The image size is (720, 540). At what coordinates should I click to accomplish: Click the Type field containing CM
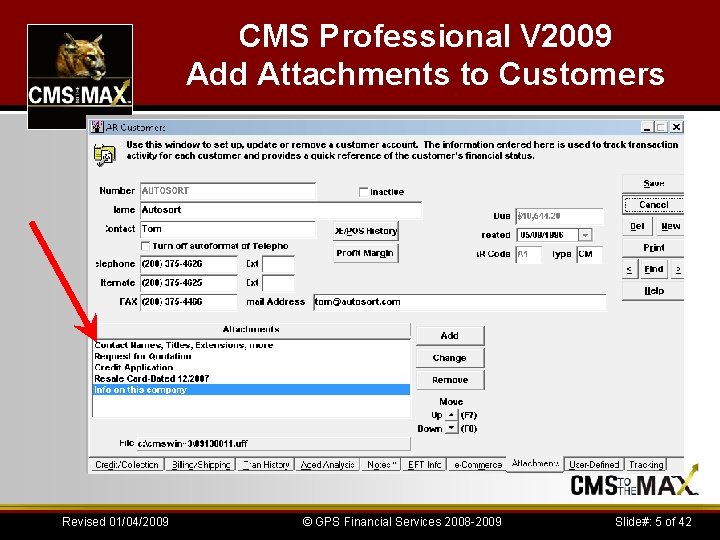590,254
